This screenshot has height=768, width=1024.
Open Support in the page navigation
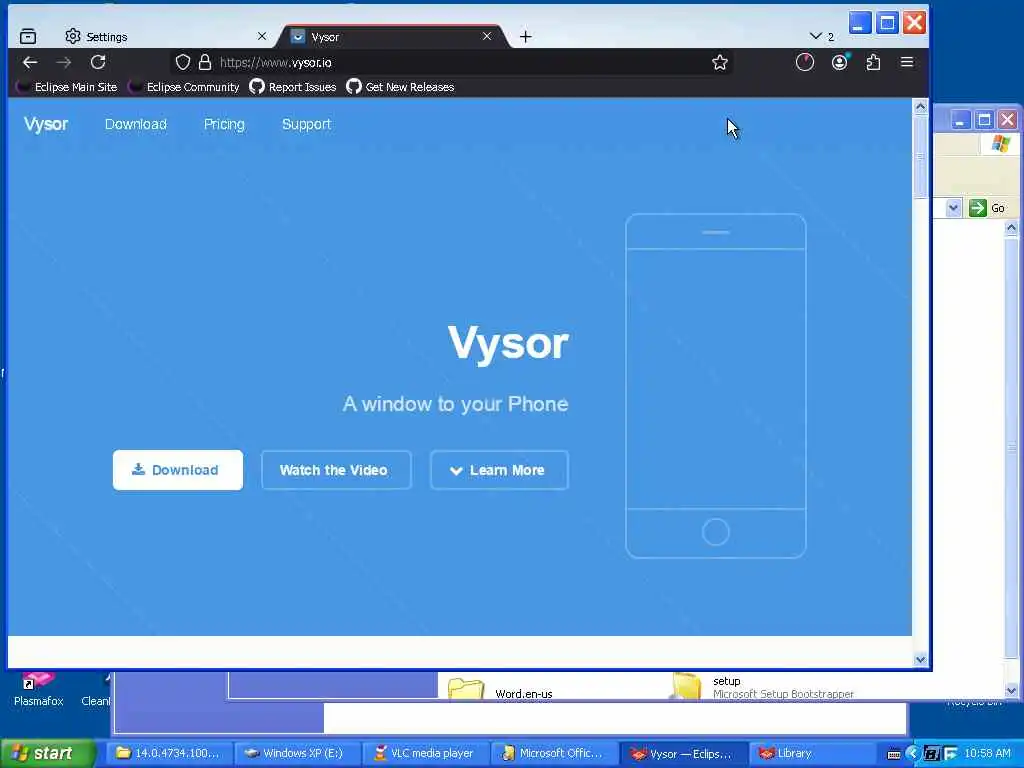click(306, 124)
